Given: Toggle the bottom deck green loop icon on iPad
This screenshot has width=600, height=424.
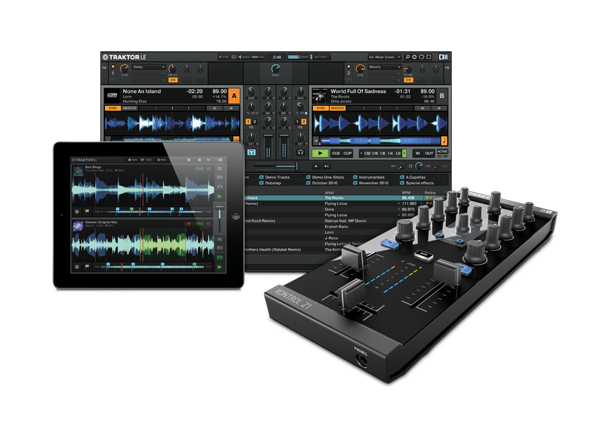Looking at the screenshot, I should (x=220, y=258).
